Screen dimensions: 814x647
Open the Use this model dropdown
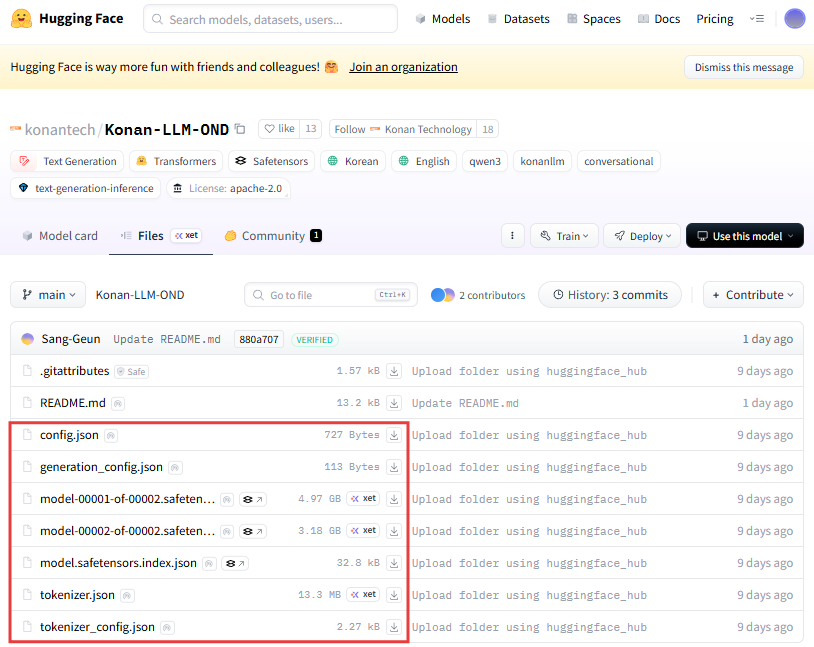(x=745, y=236)
